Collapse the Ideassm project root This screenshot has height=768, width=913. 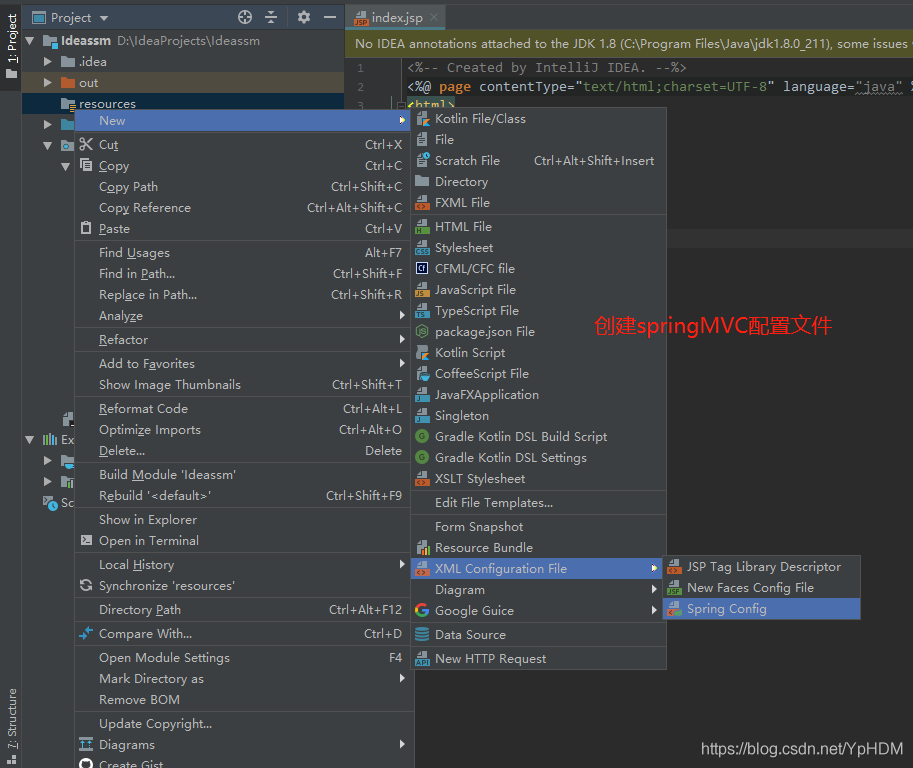click(x=29, y=41)
